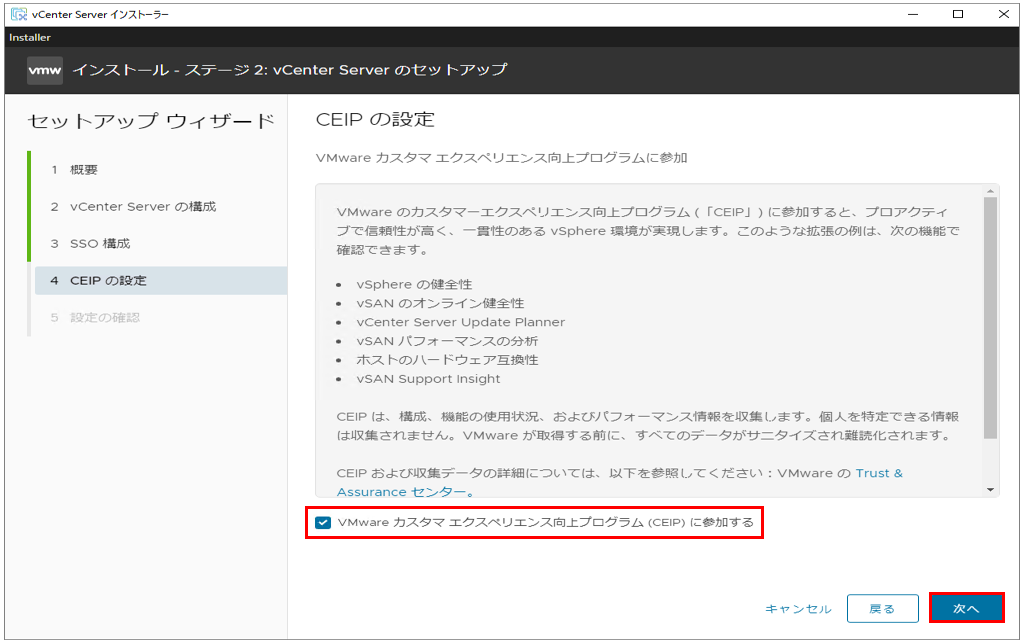The width and height of the screenshot is (1022, 641).
Task: Click the vCenter Server installer title bar icon
Action: [x=19, y=14]
